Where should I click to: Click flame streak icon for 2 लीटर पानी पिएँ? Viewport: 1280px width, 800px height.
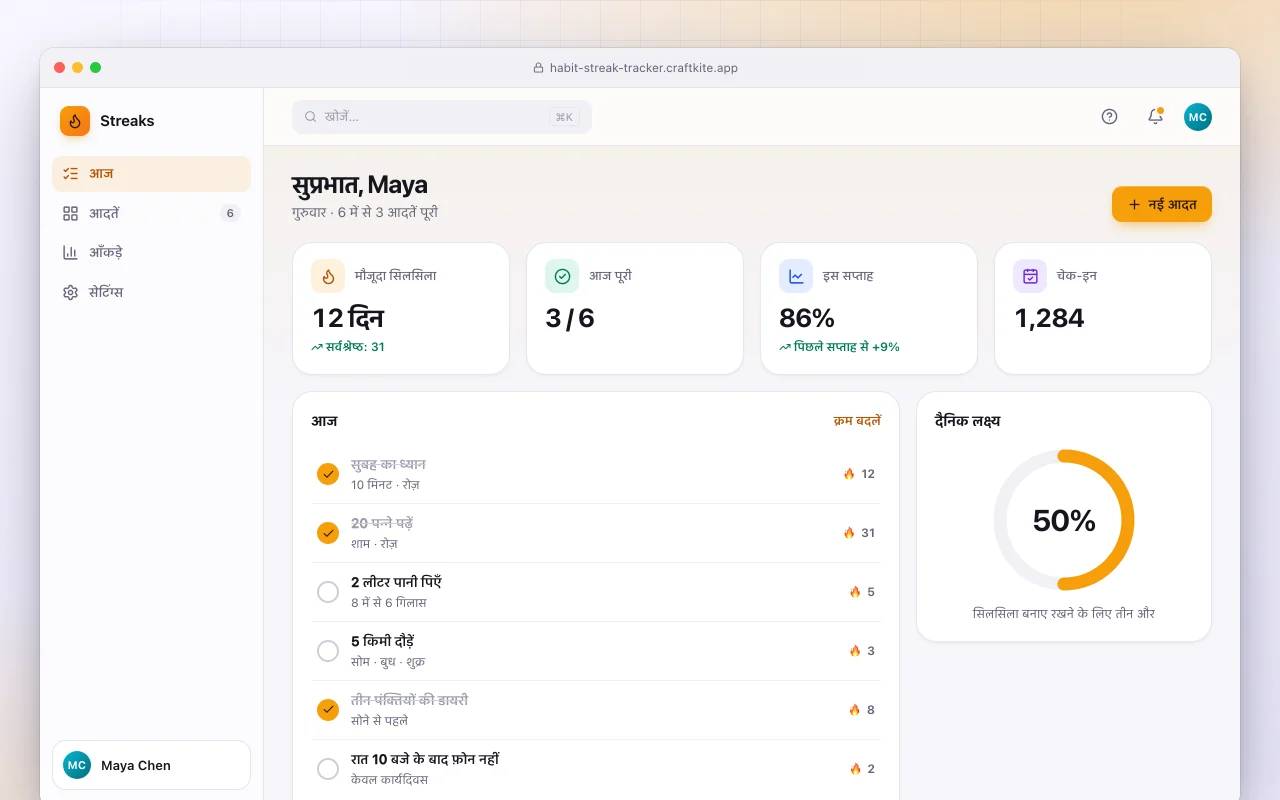click(855, 592)
